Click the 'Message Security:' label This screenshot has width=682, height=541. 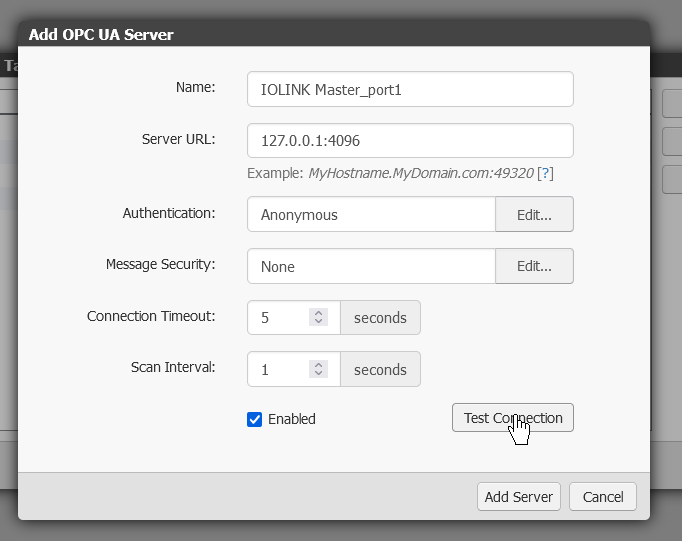coord(160,264)
